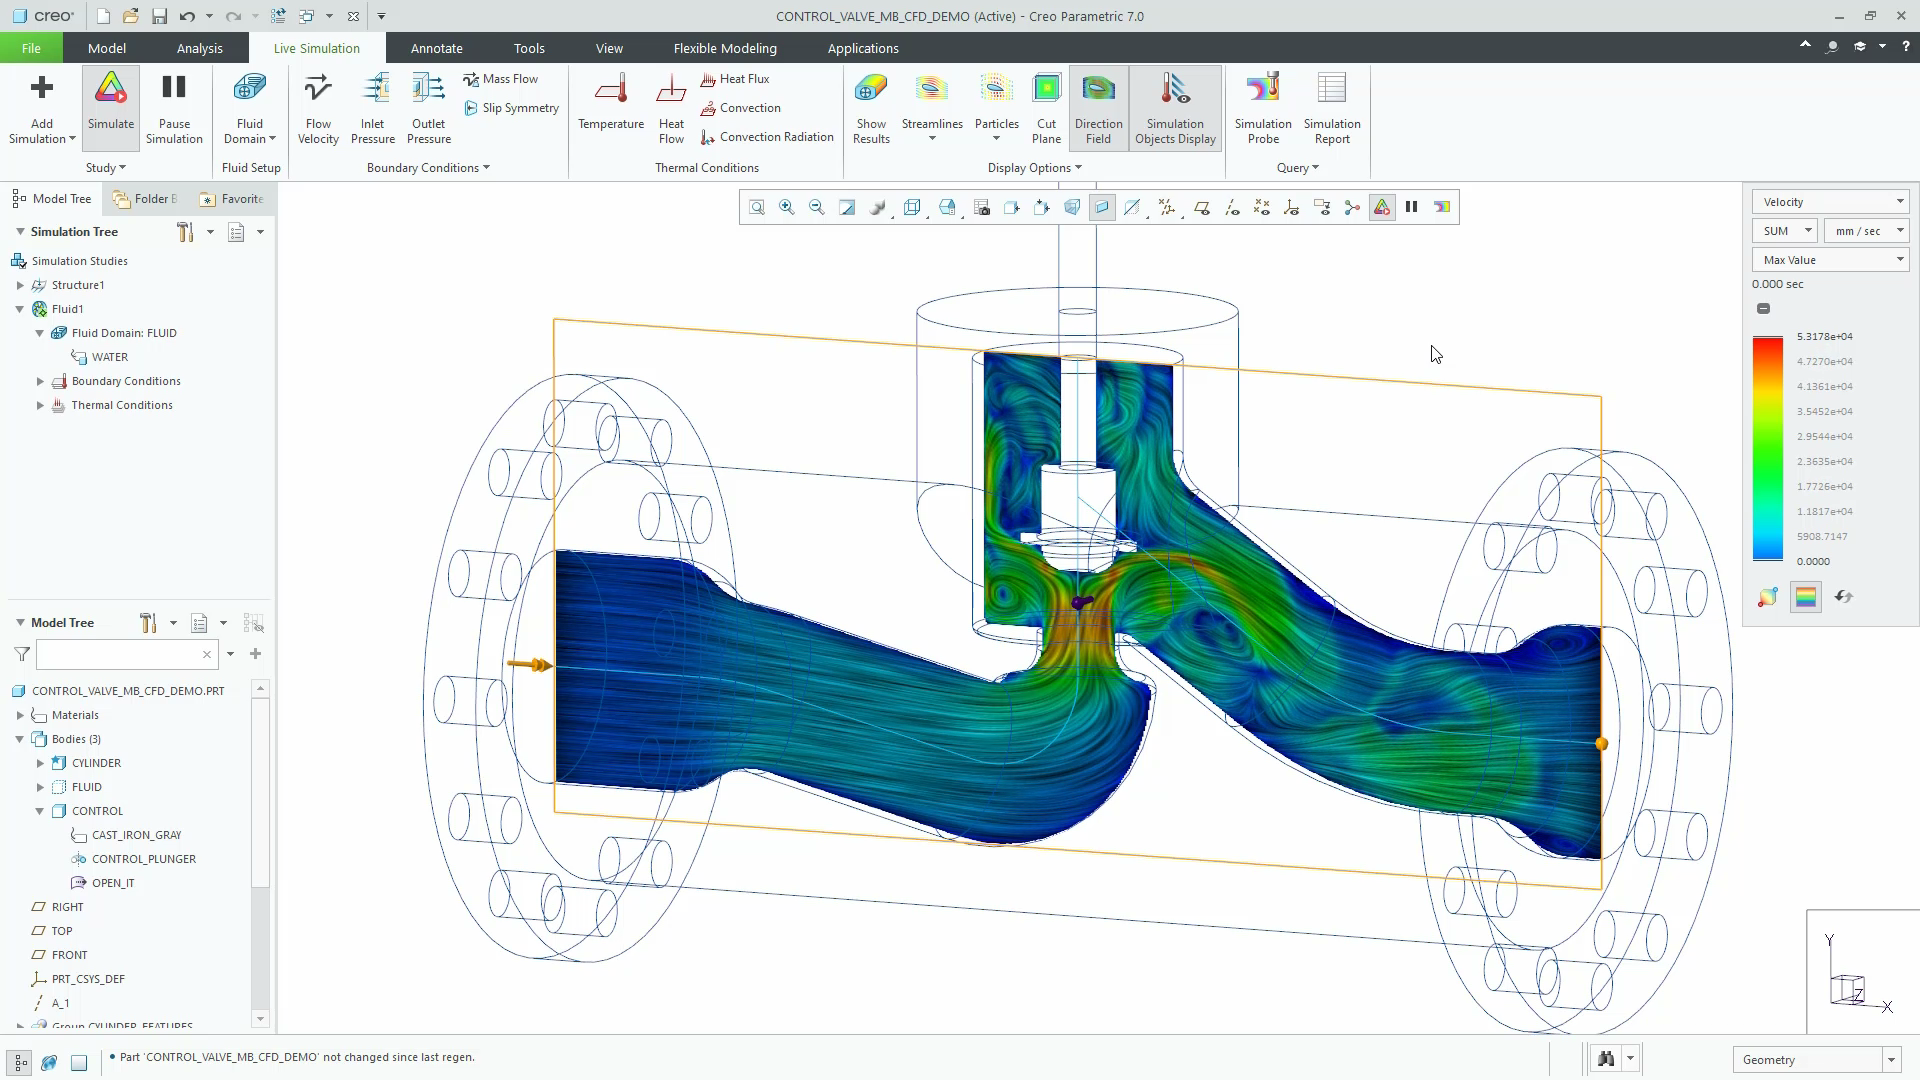Screen dimensions: 1920x1080
Task: Open mm / sec units dropdown
Action: pos(1866,231)
